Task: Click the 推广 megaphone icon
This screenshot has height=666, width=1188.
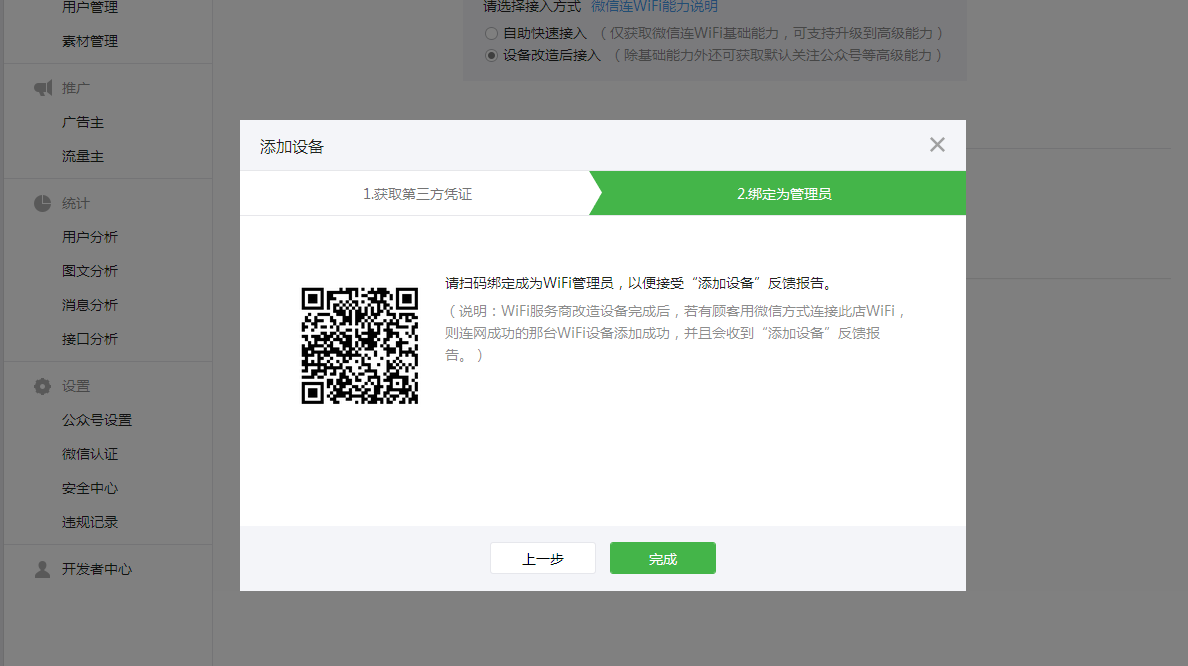Action: click(x=43, y=89)
